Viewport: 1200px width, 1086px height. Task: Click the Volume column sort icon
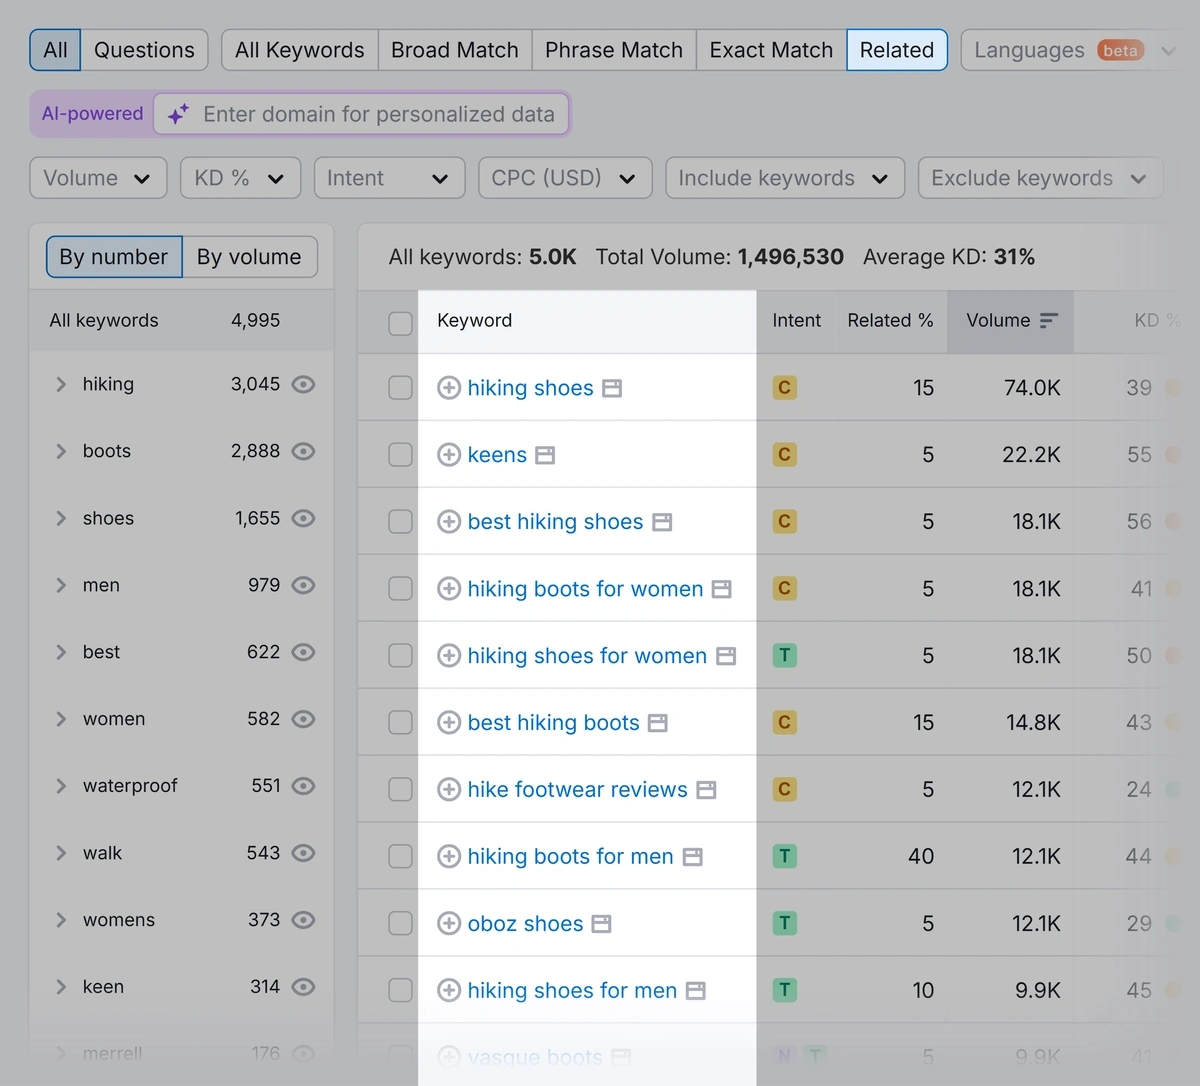coord(1048,321)
